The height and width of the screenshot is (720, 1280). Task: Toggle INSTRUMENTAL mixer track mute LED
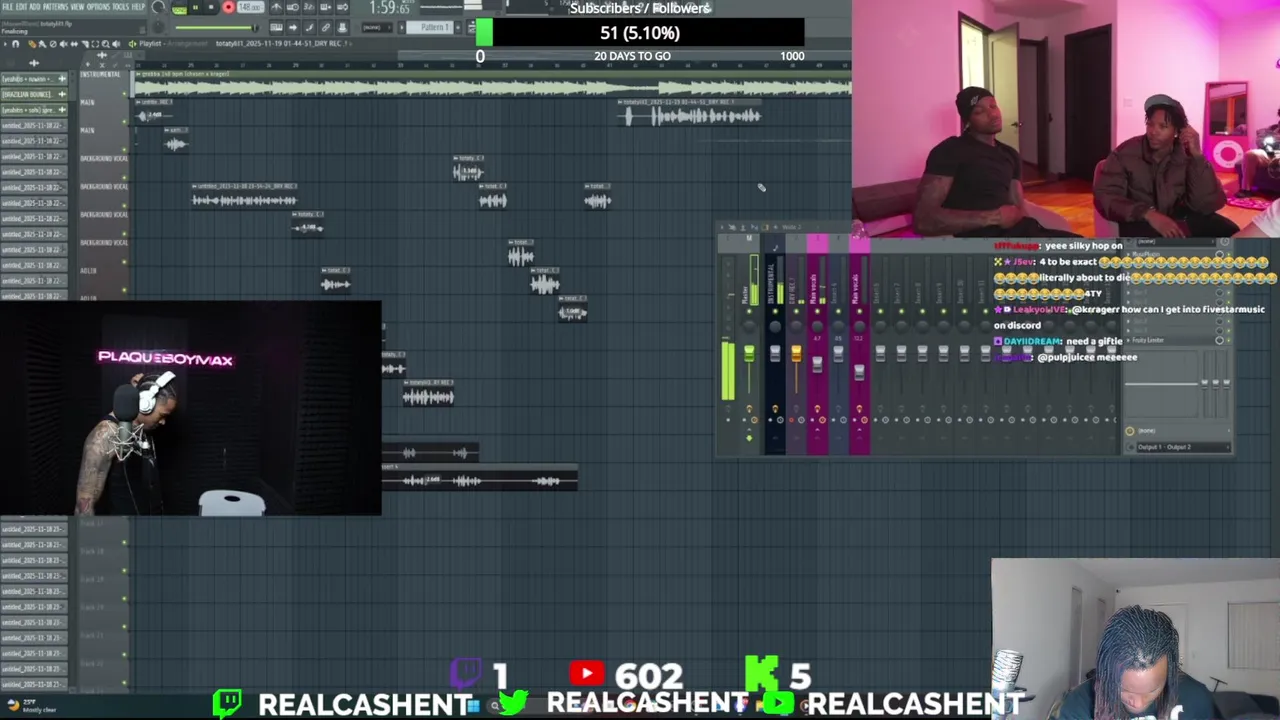pos(775,311)
